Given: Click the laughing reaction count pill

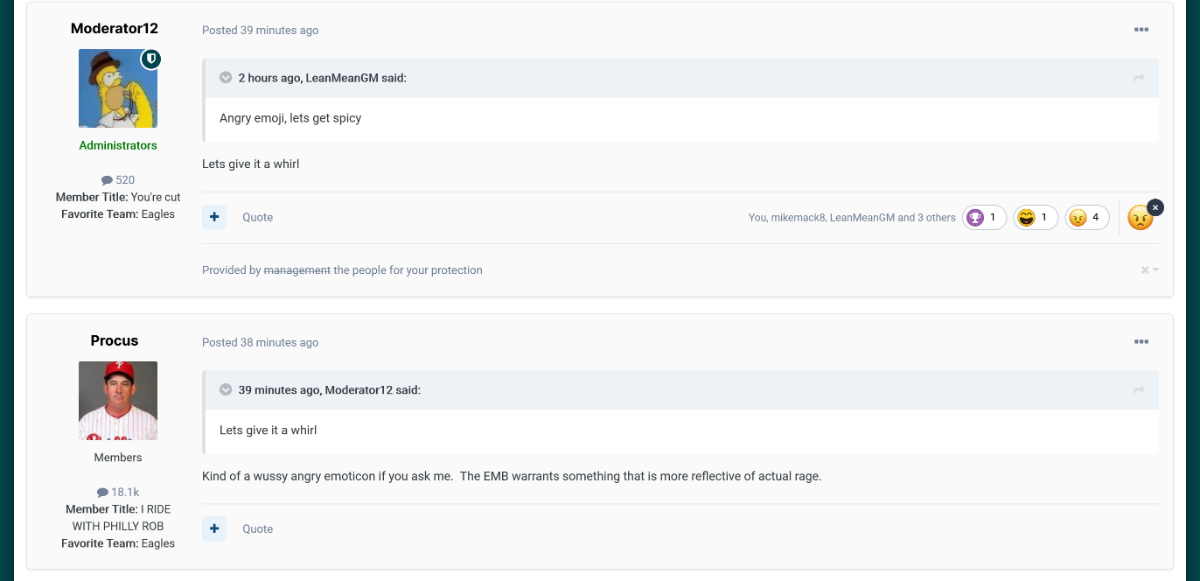Looking at the screenshot, I should tap(1035, 217).
